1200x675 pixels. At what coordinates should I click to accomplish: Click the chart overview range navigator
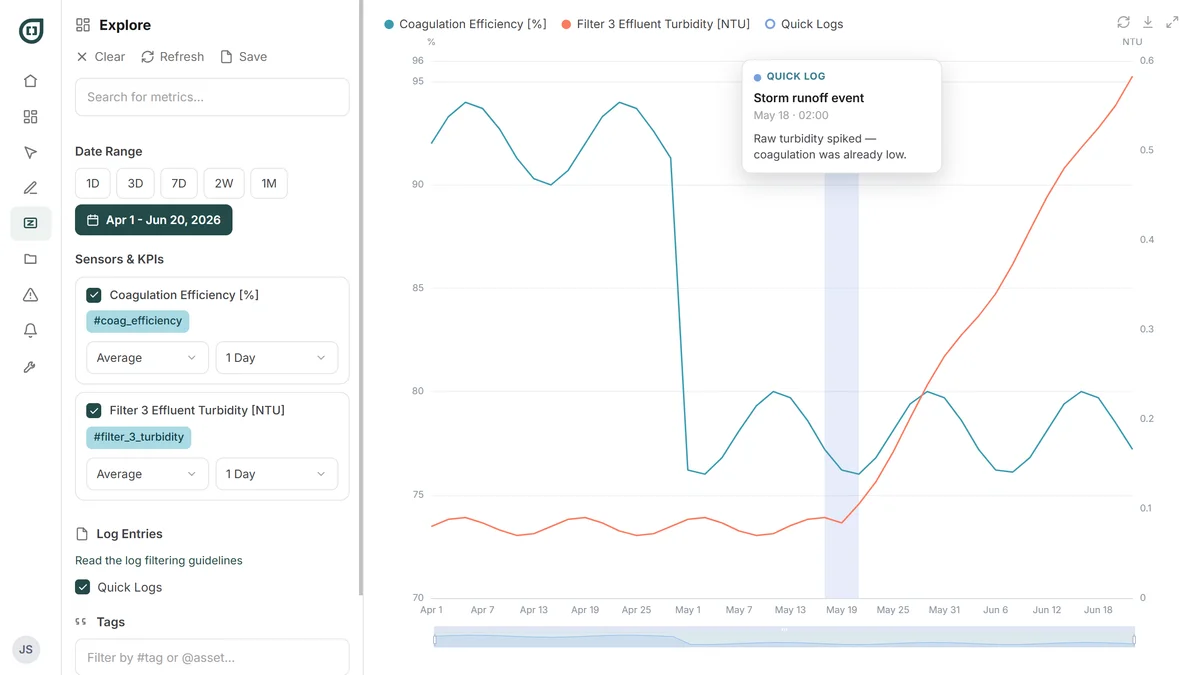(x=784, y=636)
